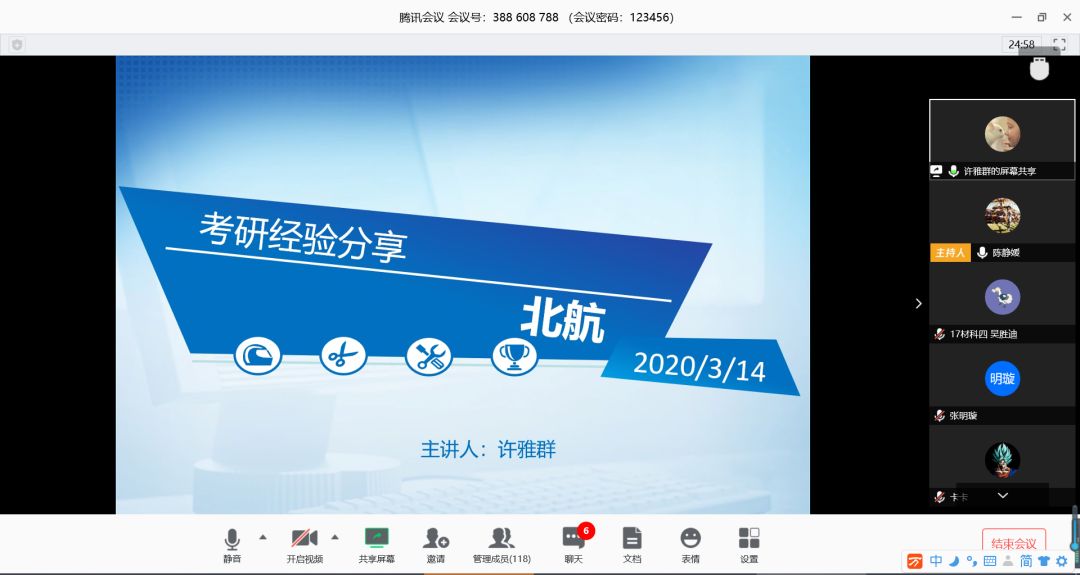This screenshot has width=1080, height=575.
Task: Select host 陈静媛's video thumbnail
Action: click(x=1002, y=215)
